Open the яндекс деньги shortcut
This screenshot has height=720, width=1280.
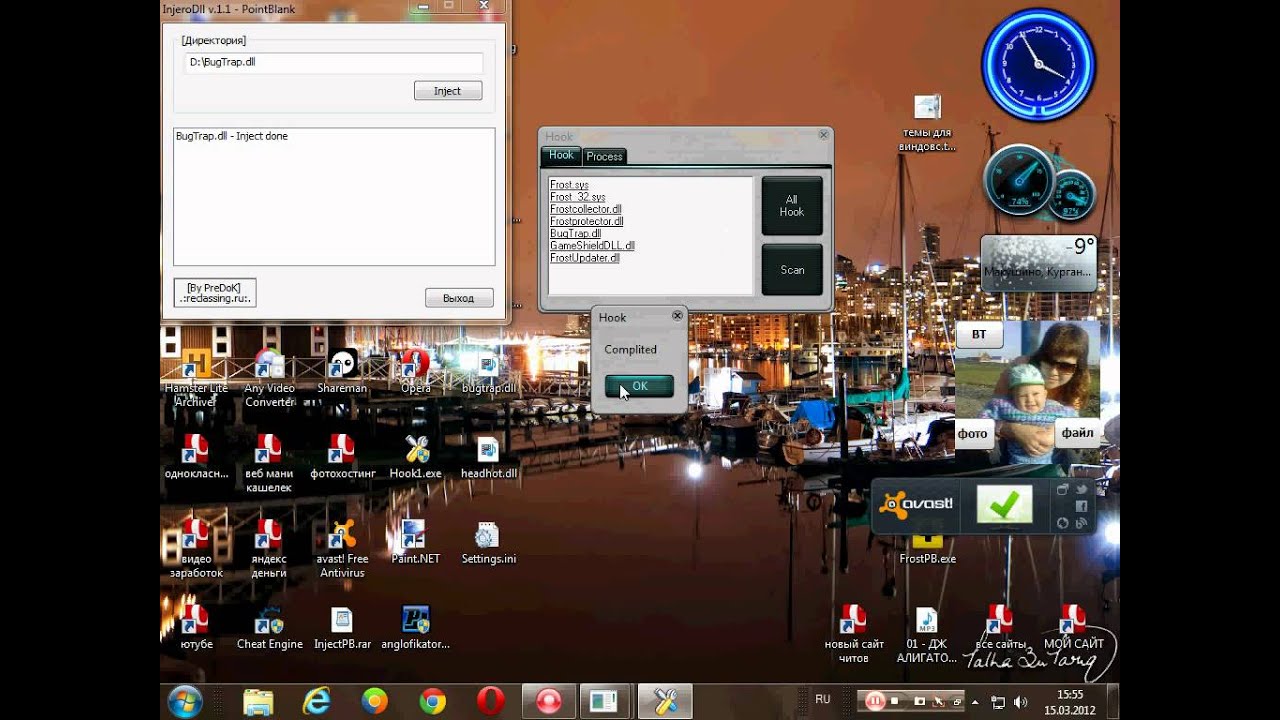269,549
